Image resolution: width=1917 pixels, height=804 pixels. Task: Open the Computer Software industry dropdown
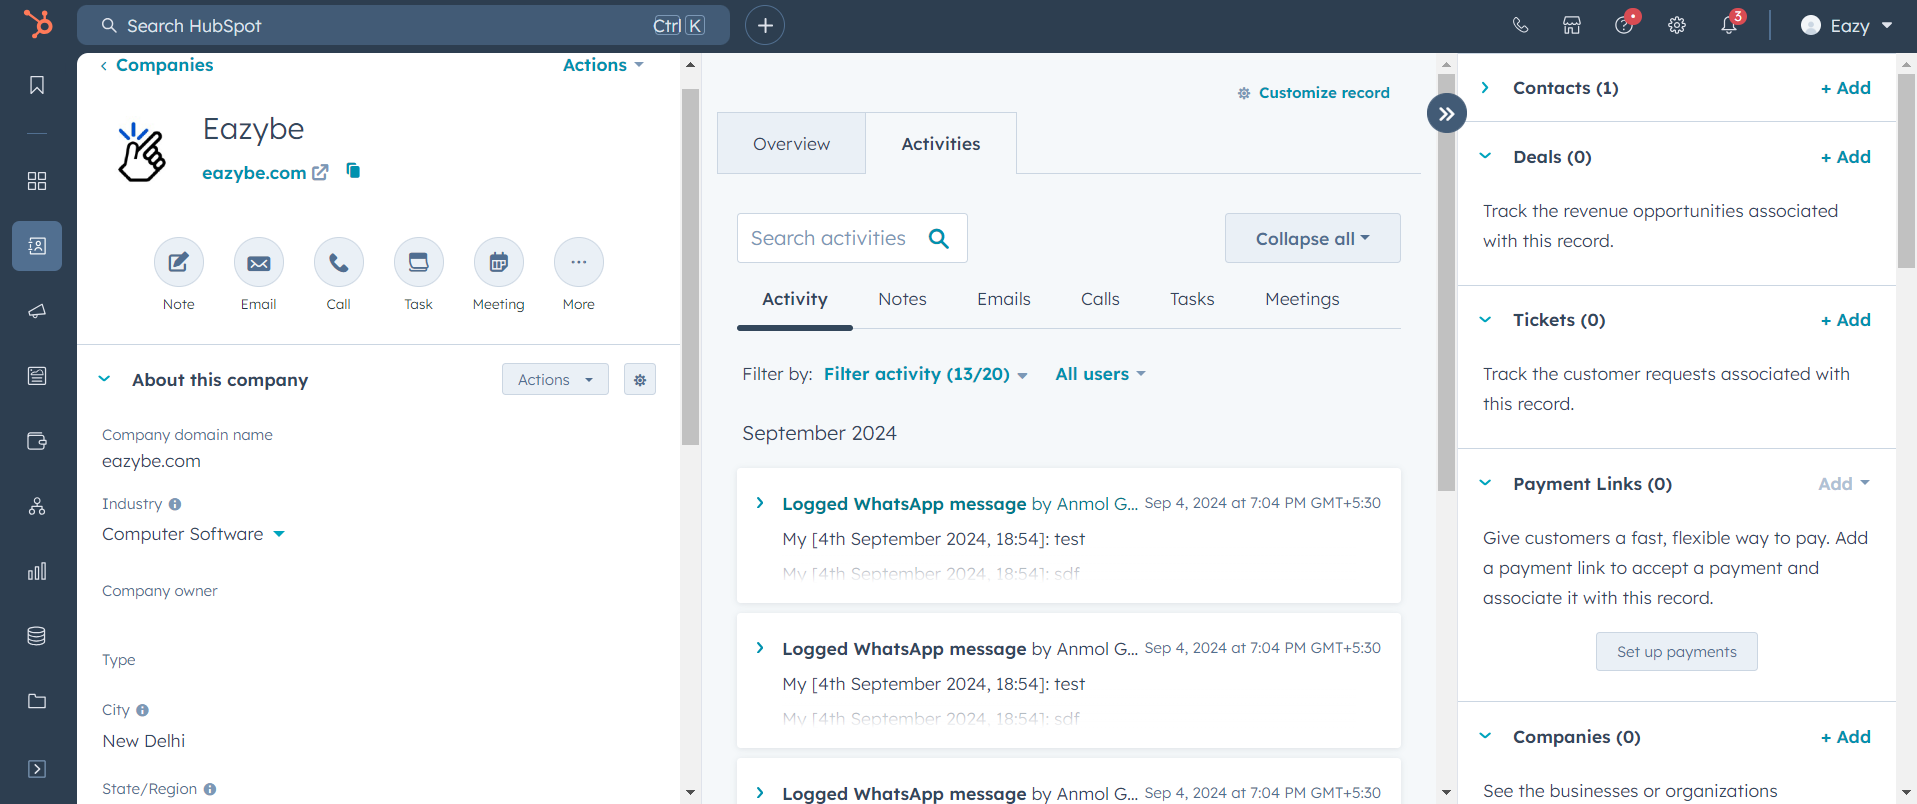tap(193, 534)
